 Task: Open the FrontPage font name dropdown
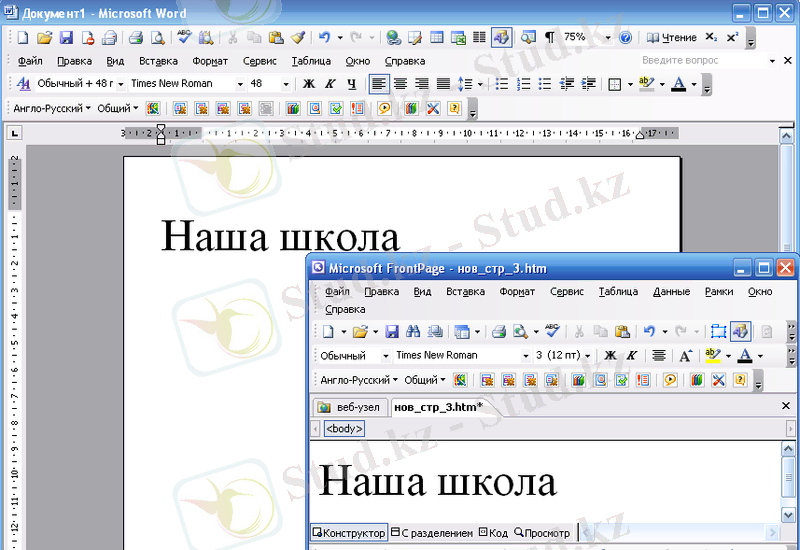[526, 356]
